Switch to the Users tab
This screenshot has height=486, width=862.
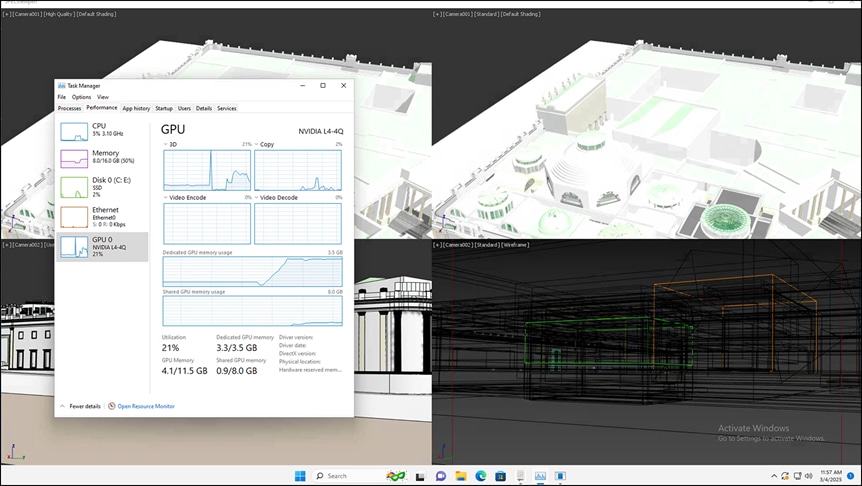point(184,108)
